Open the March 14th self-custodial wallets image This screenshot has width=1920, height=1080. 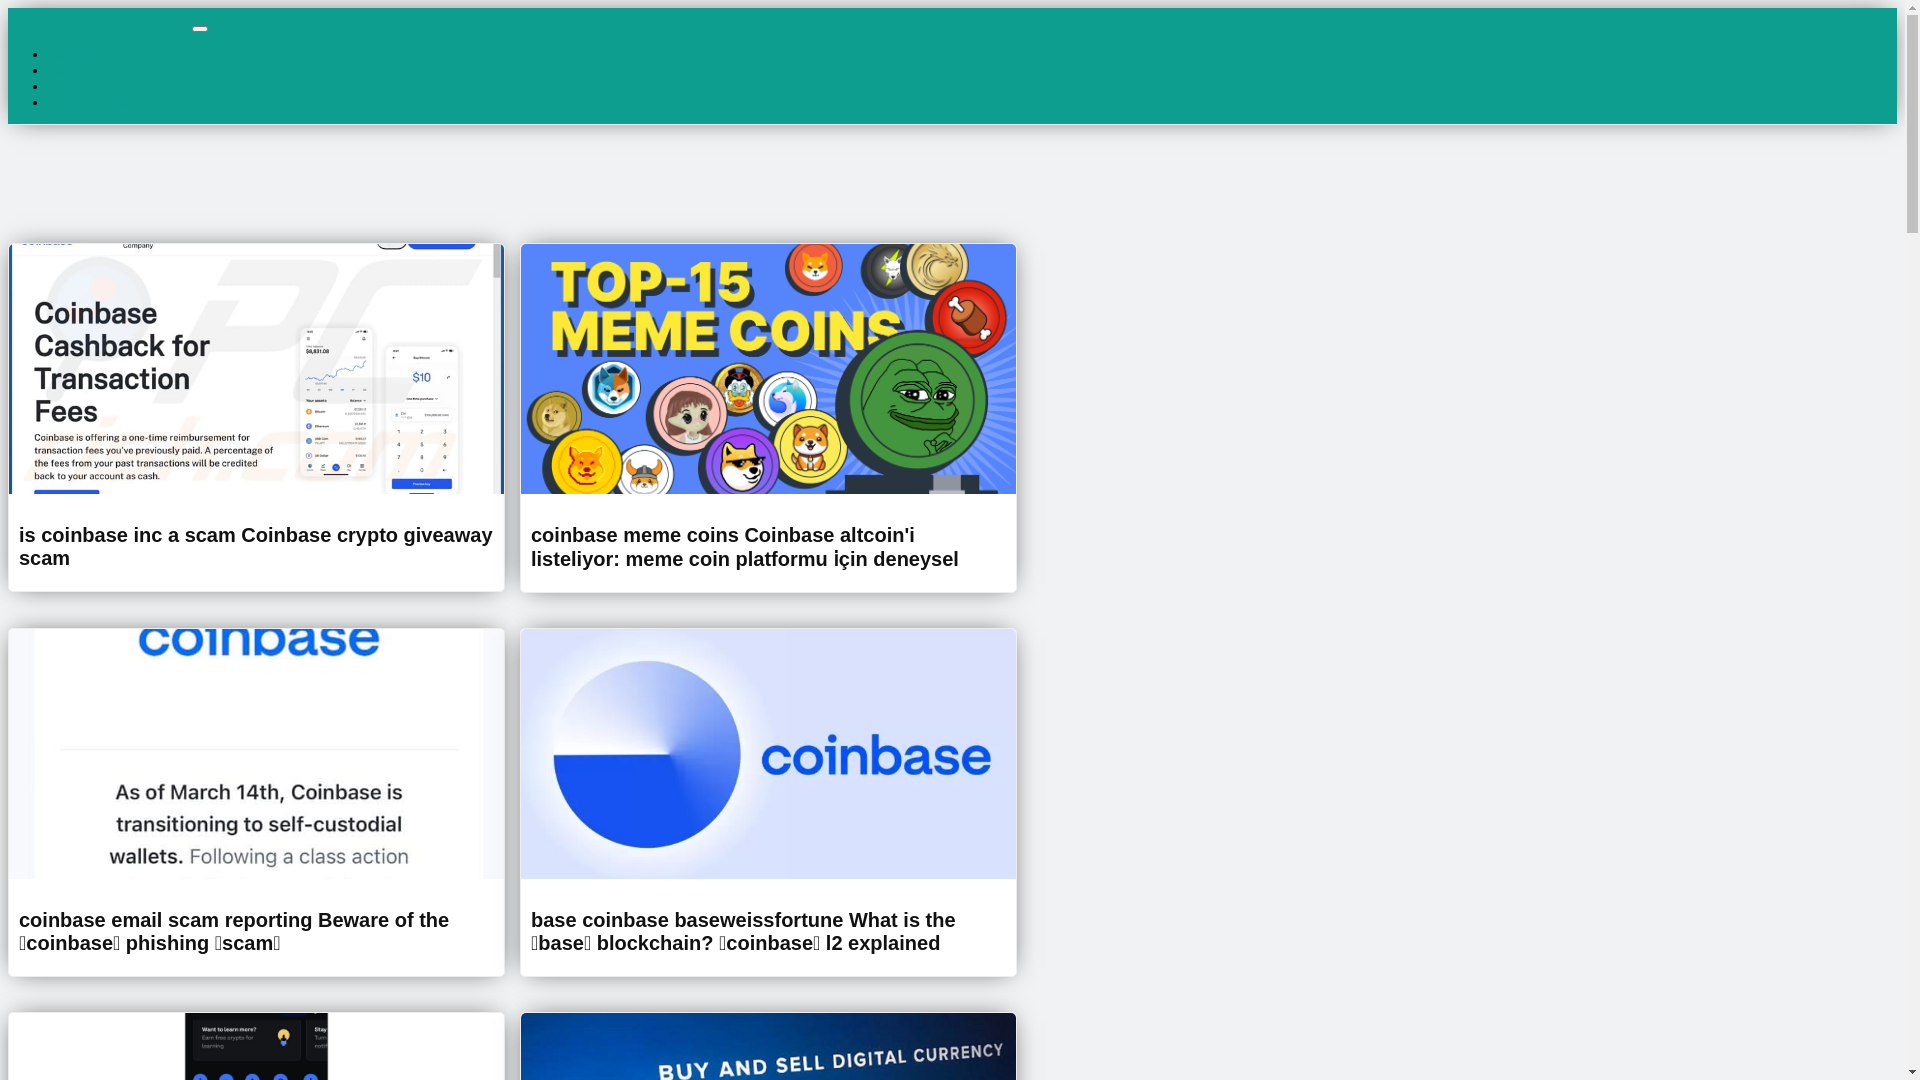coord(256,754)
